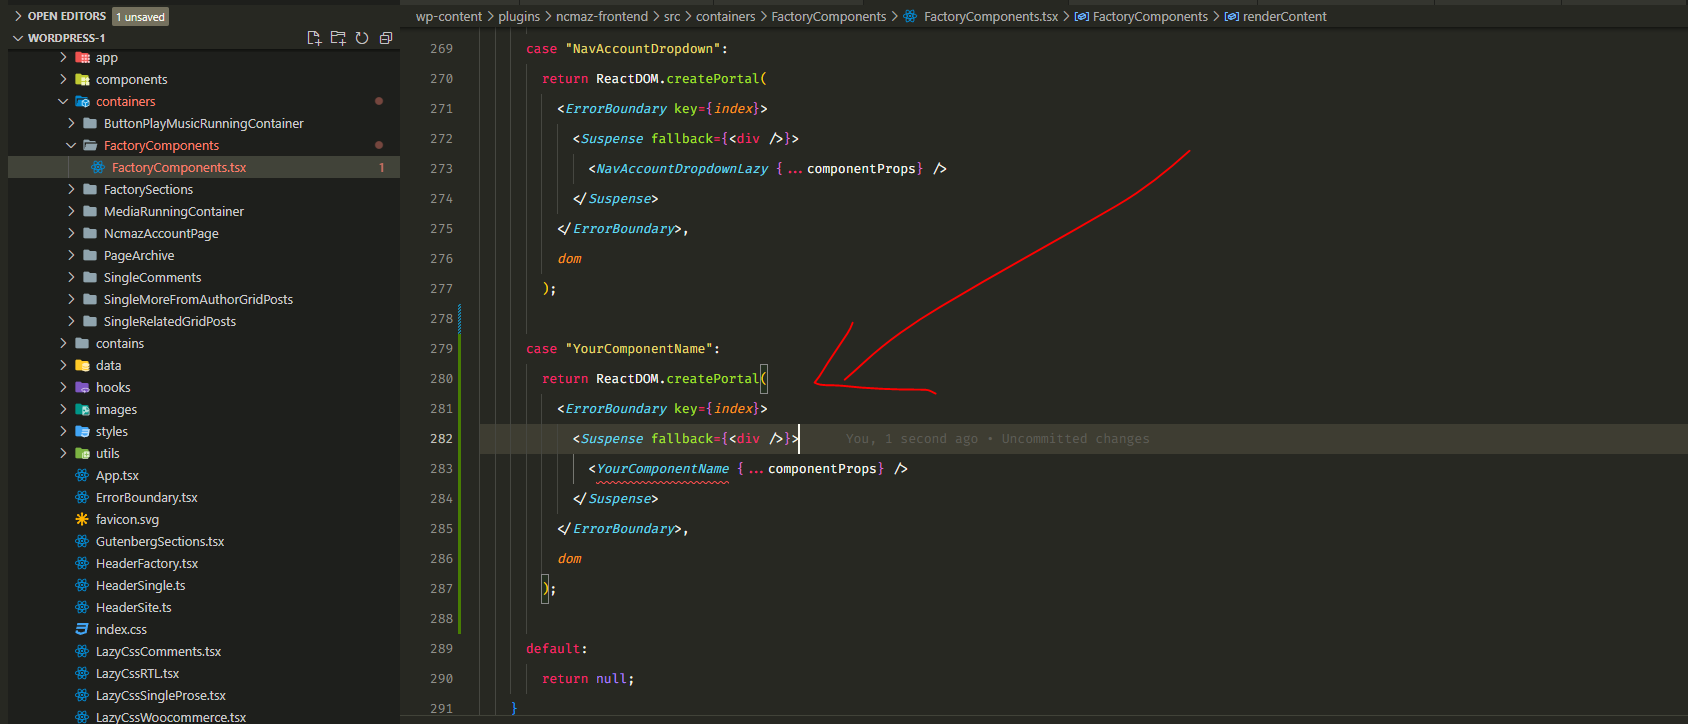This screenshot has height=724, width=1688.
Task: Expand the components folder chevron
Action: (x=63, y=80)
